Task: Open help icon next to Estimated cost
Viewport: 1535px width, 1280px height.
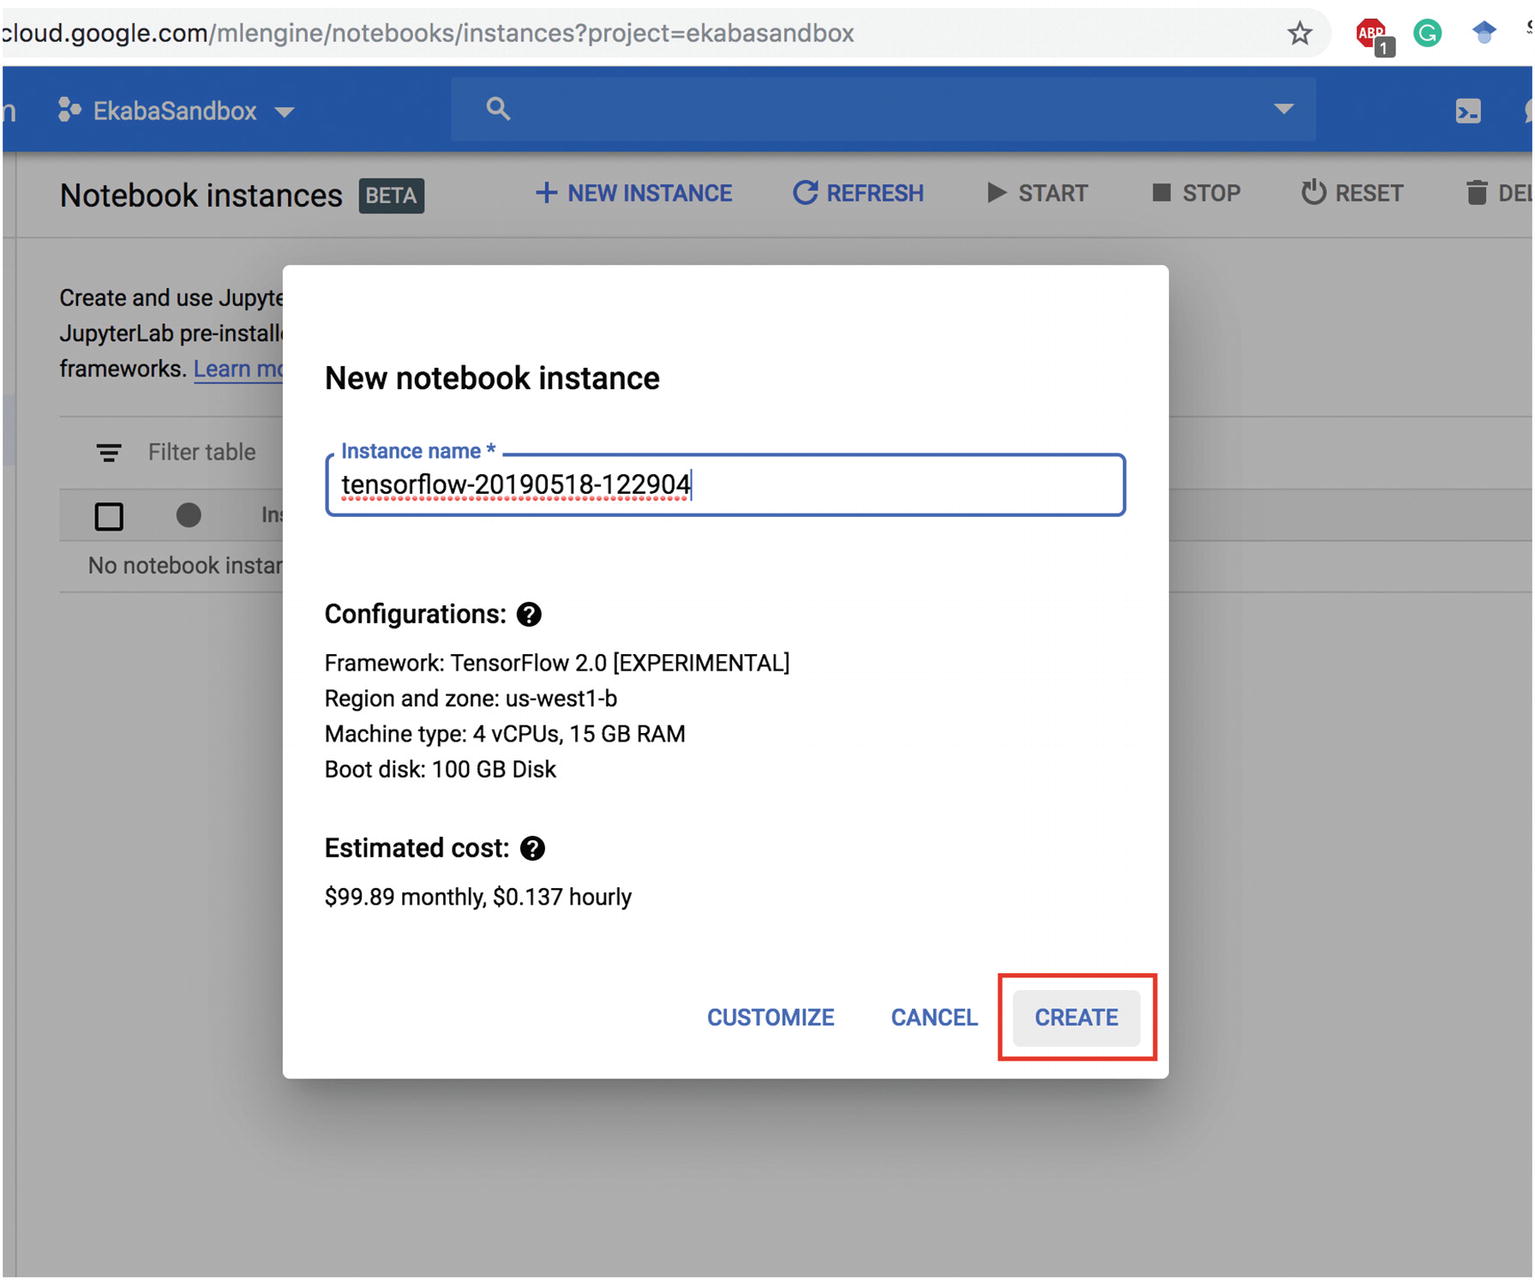Action: [x=533, y=848]
